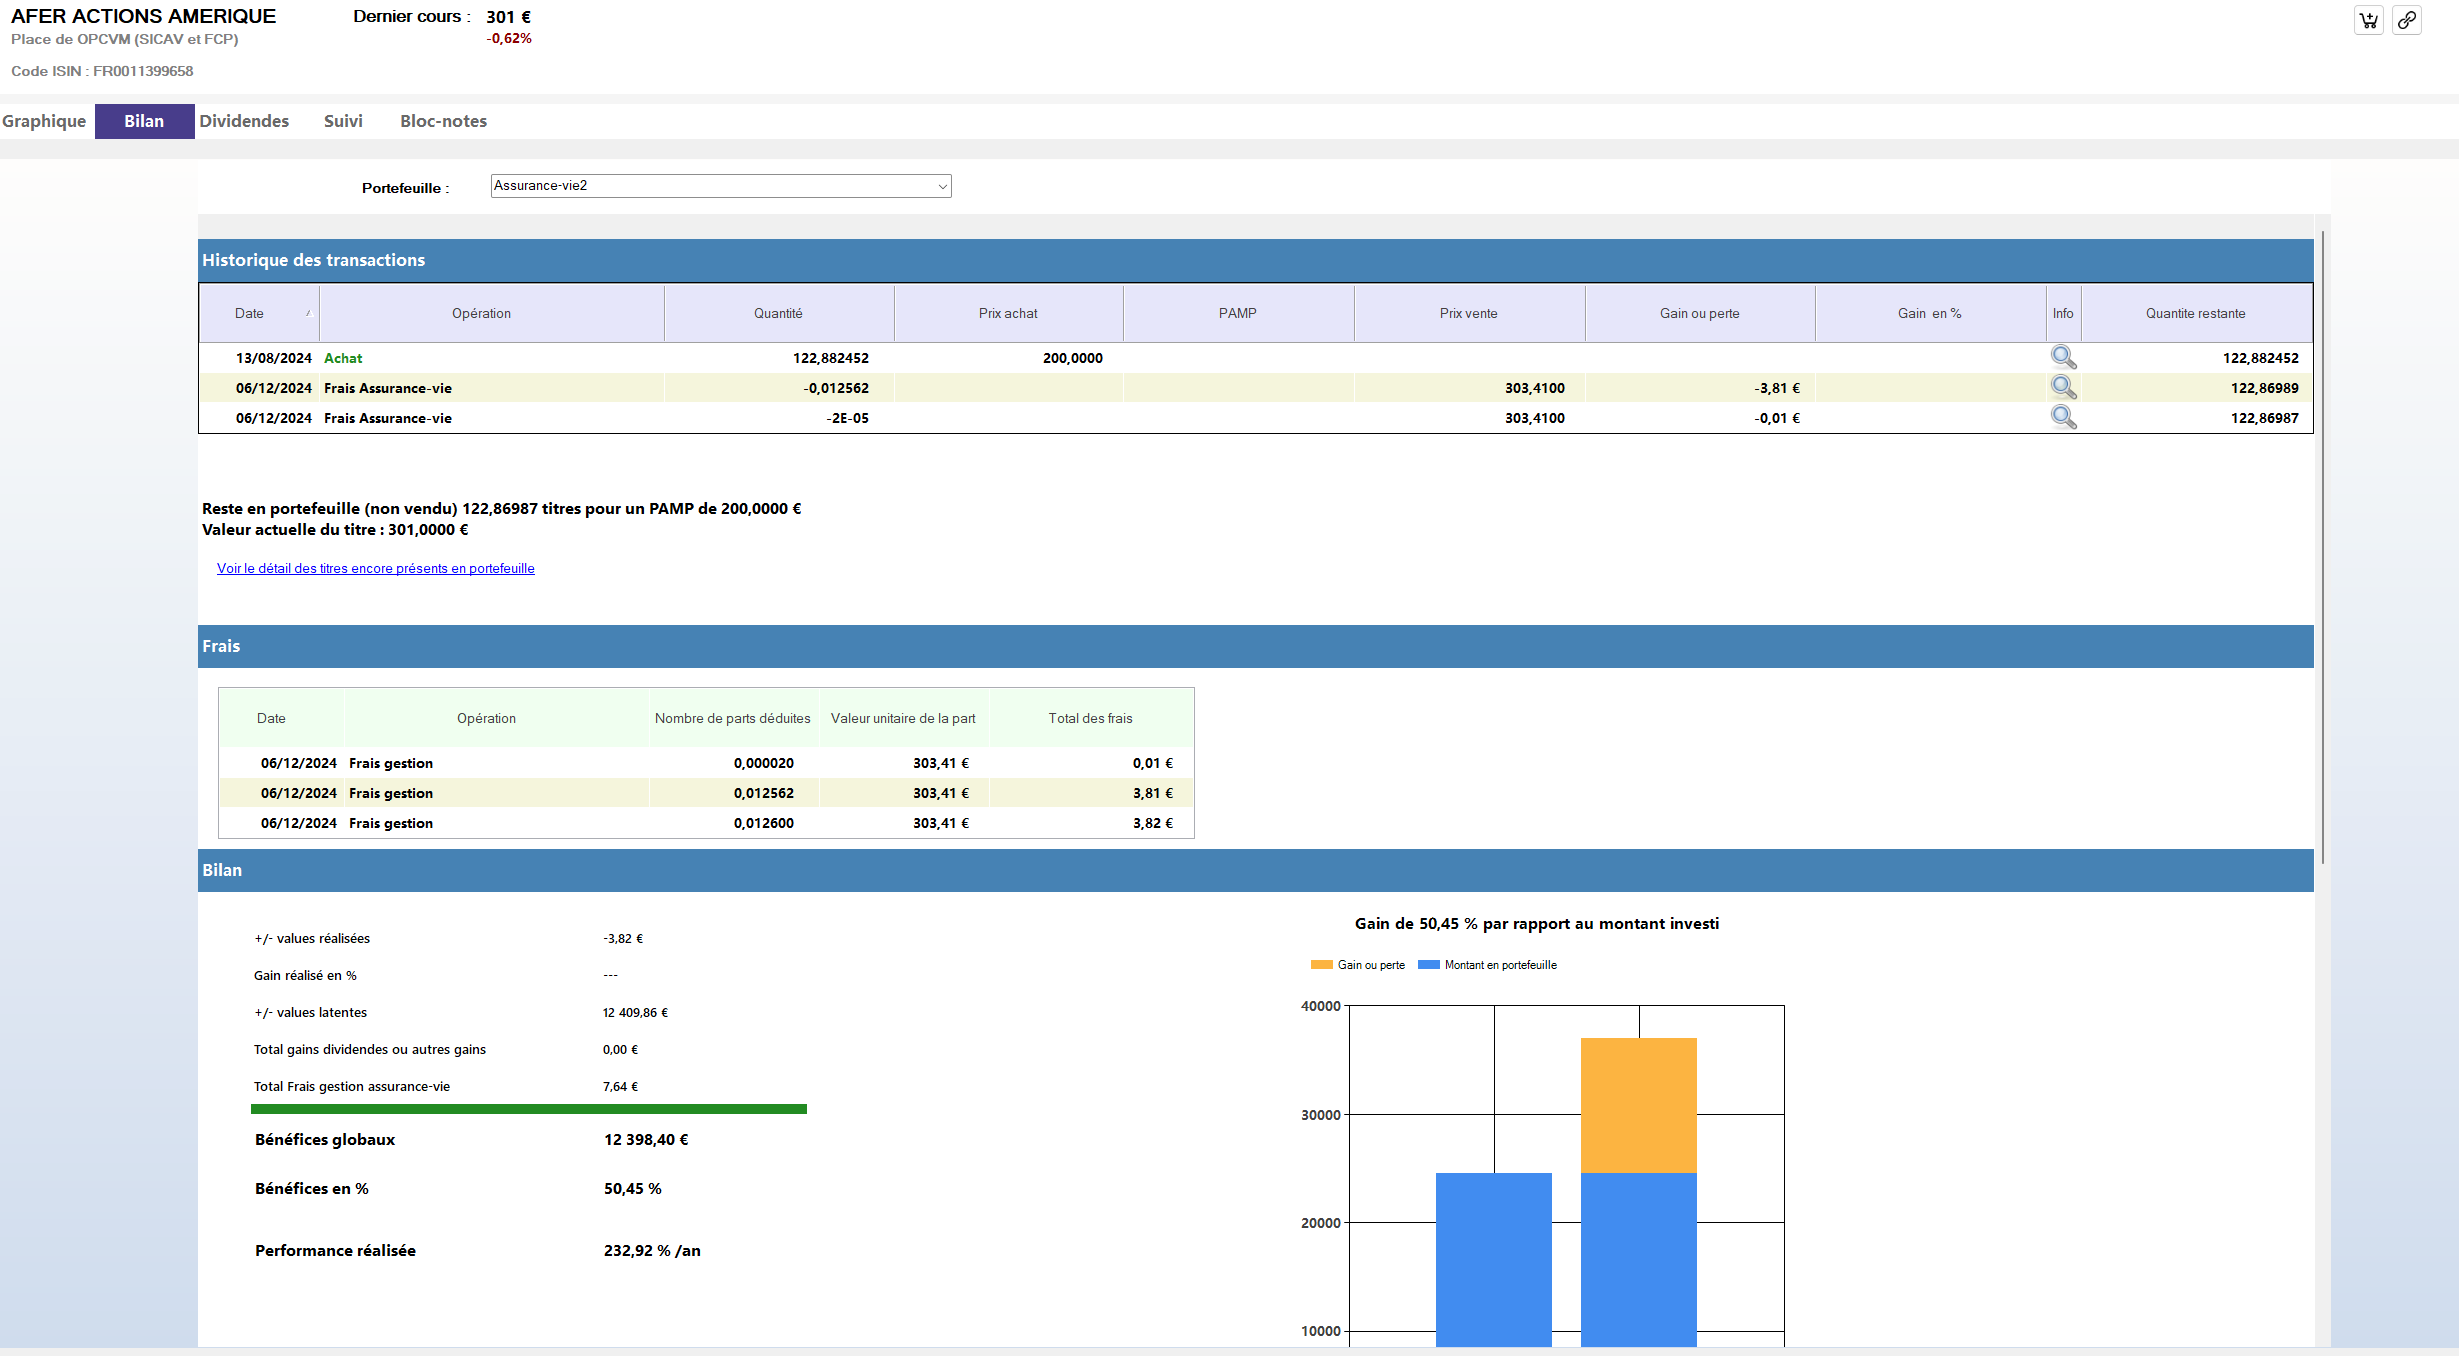Image resolution: width=2459 pixels, height=1356 pixels.
Task: Open magnifier info for the -0,012562 quantity row
Action: tap(2063, 387)
